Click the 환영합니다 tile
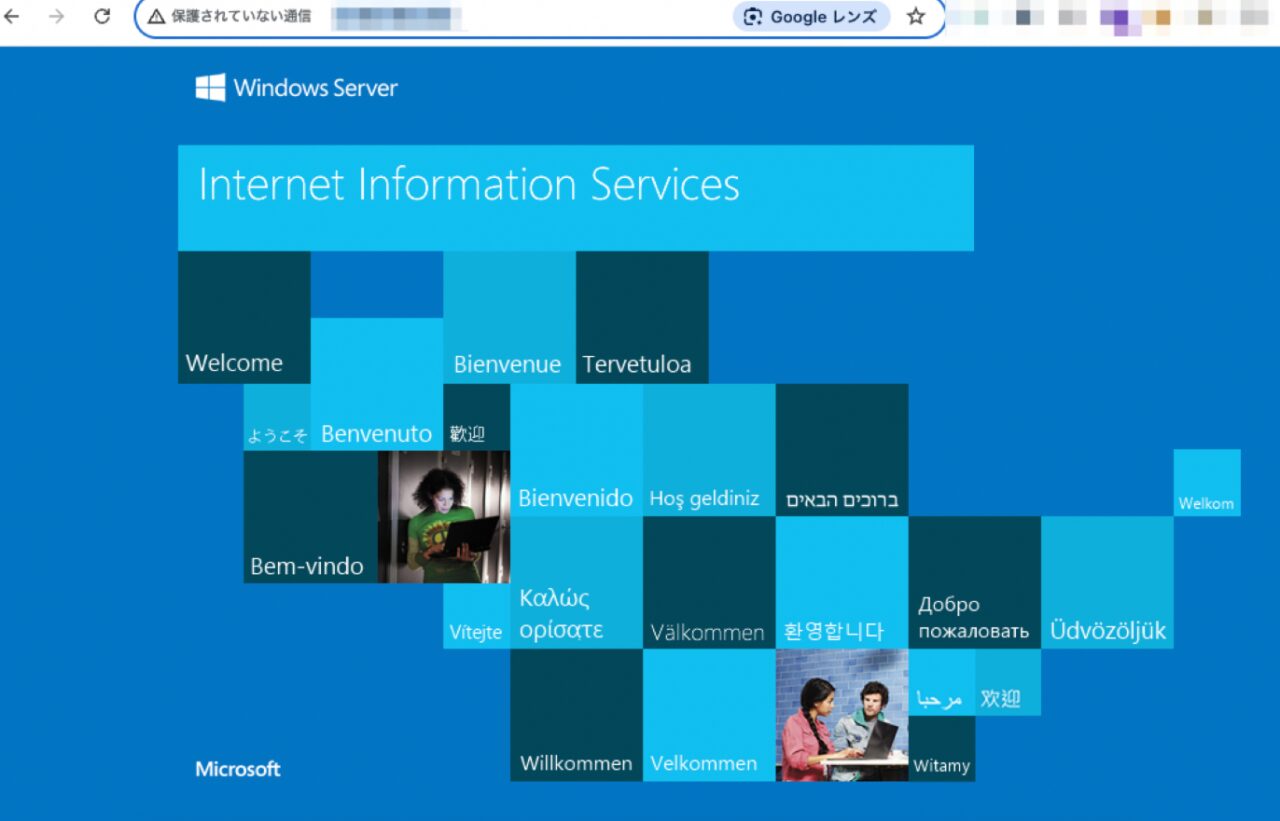Image resolution: width=1280 pixels, height=821 pixels. point(842,583)
